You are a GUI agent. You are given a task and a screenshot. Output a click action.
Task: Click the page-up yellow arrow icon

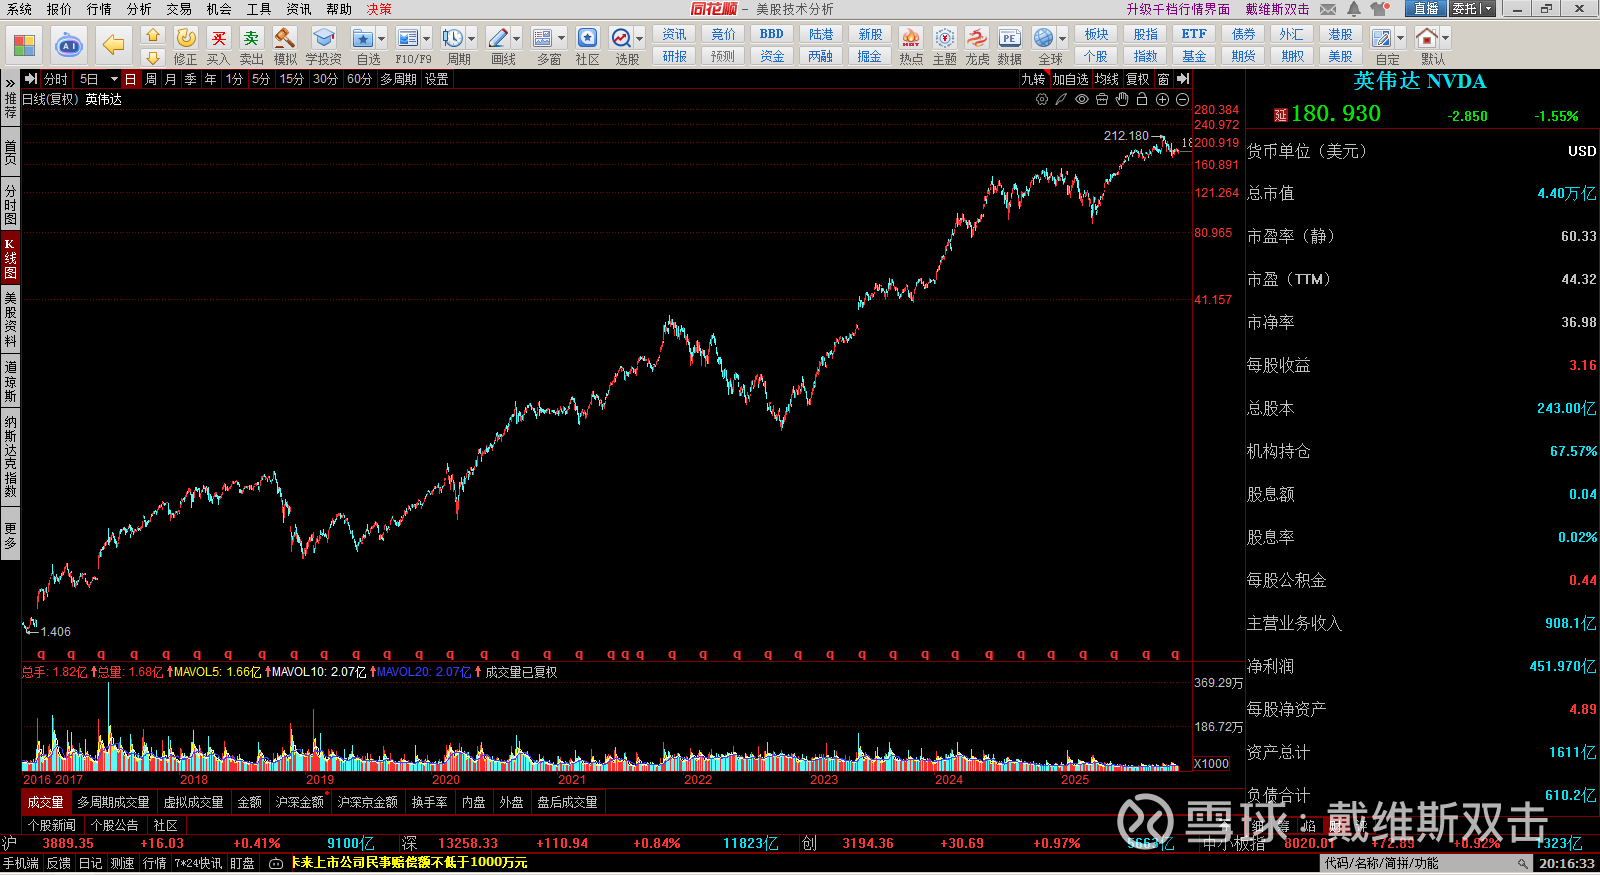152,35
